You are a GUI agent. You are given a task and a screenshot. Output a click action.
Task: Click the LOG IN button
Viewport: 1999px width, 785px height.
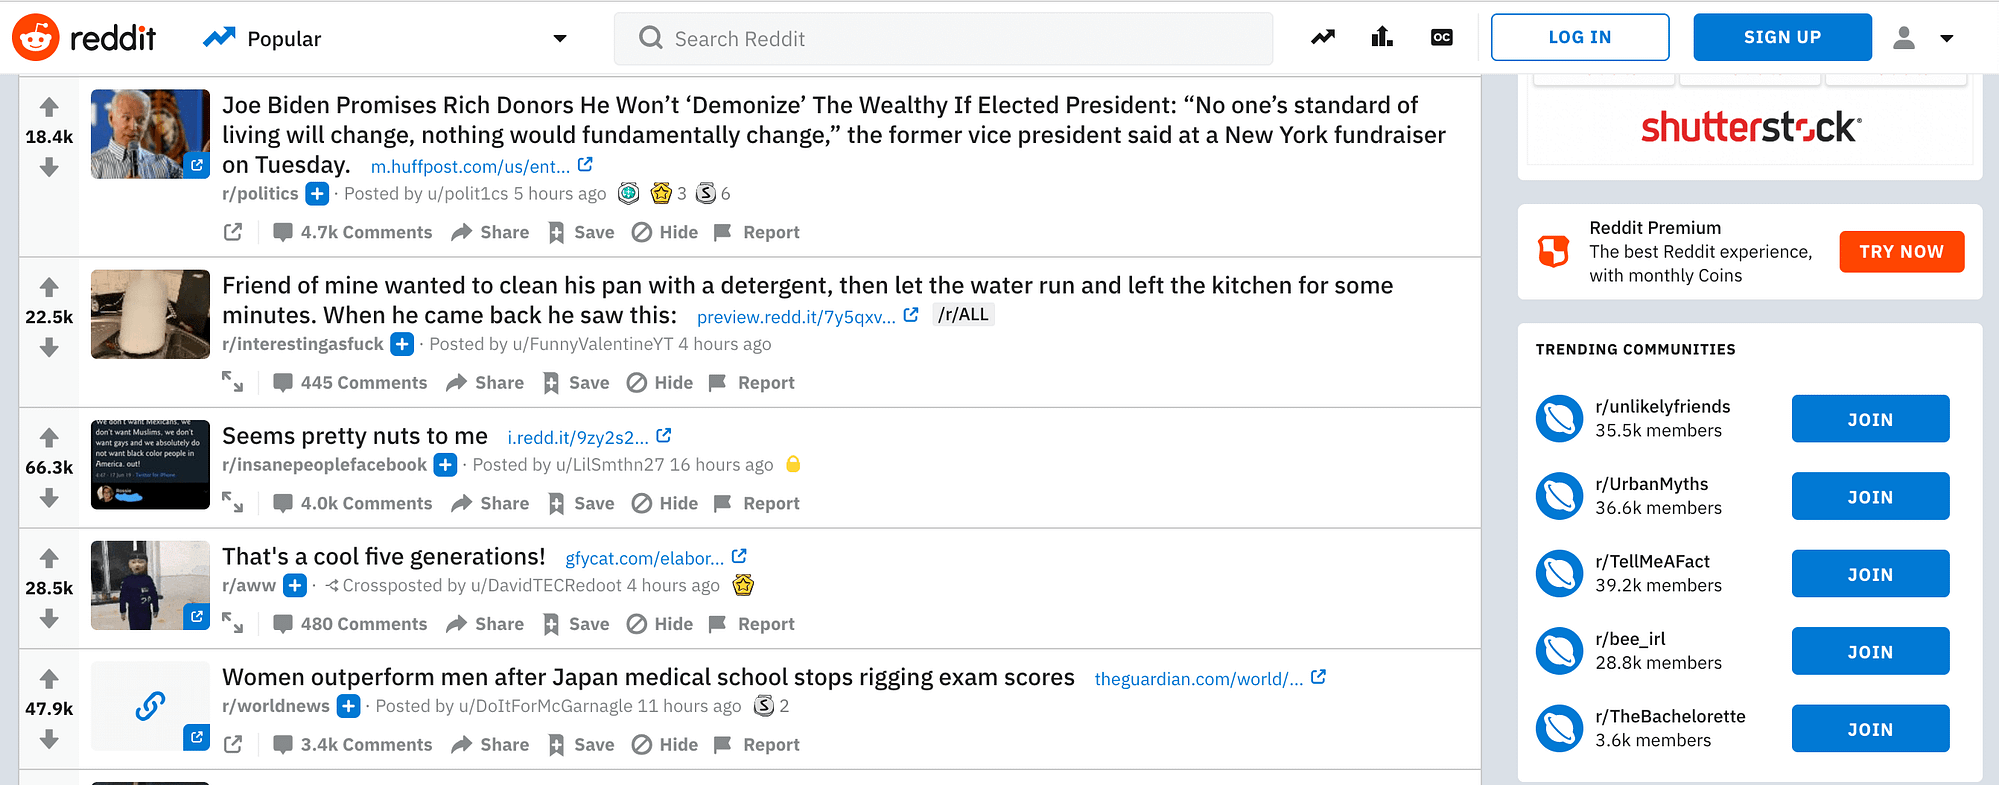[x=1579, y=37]
